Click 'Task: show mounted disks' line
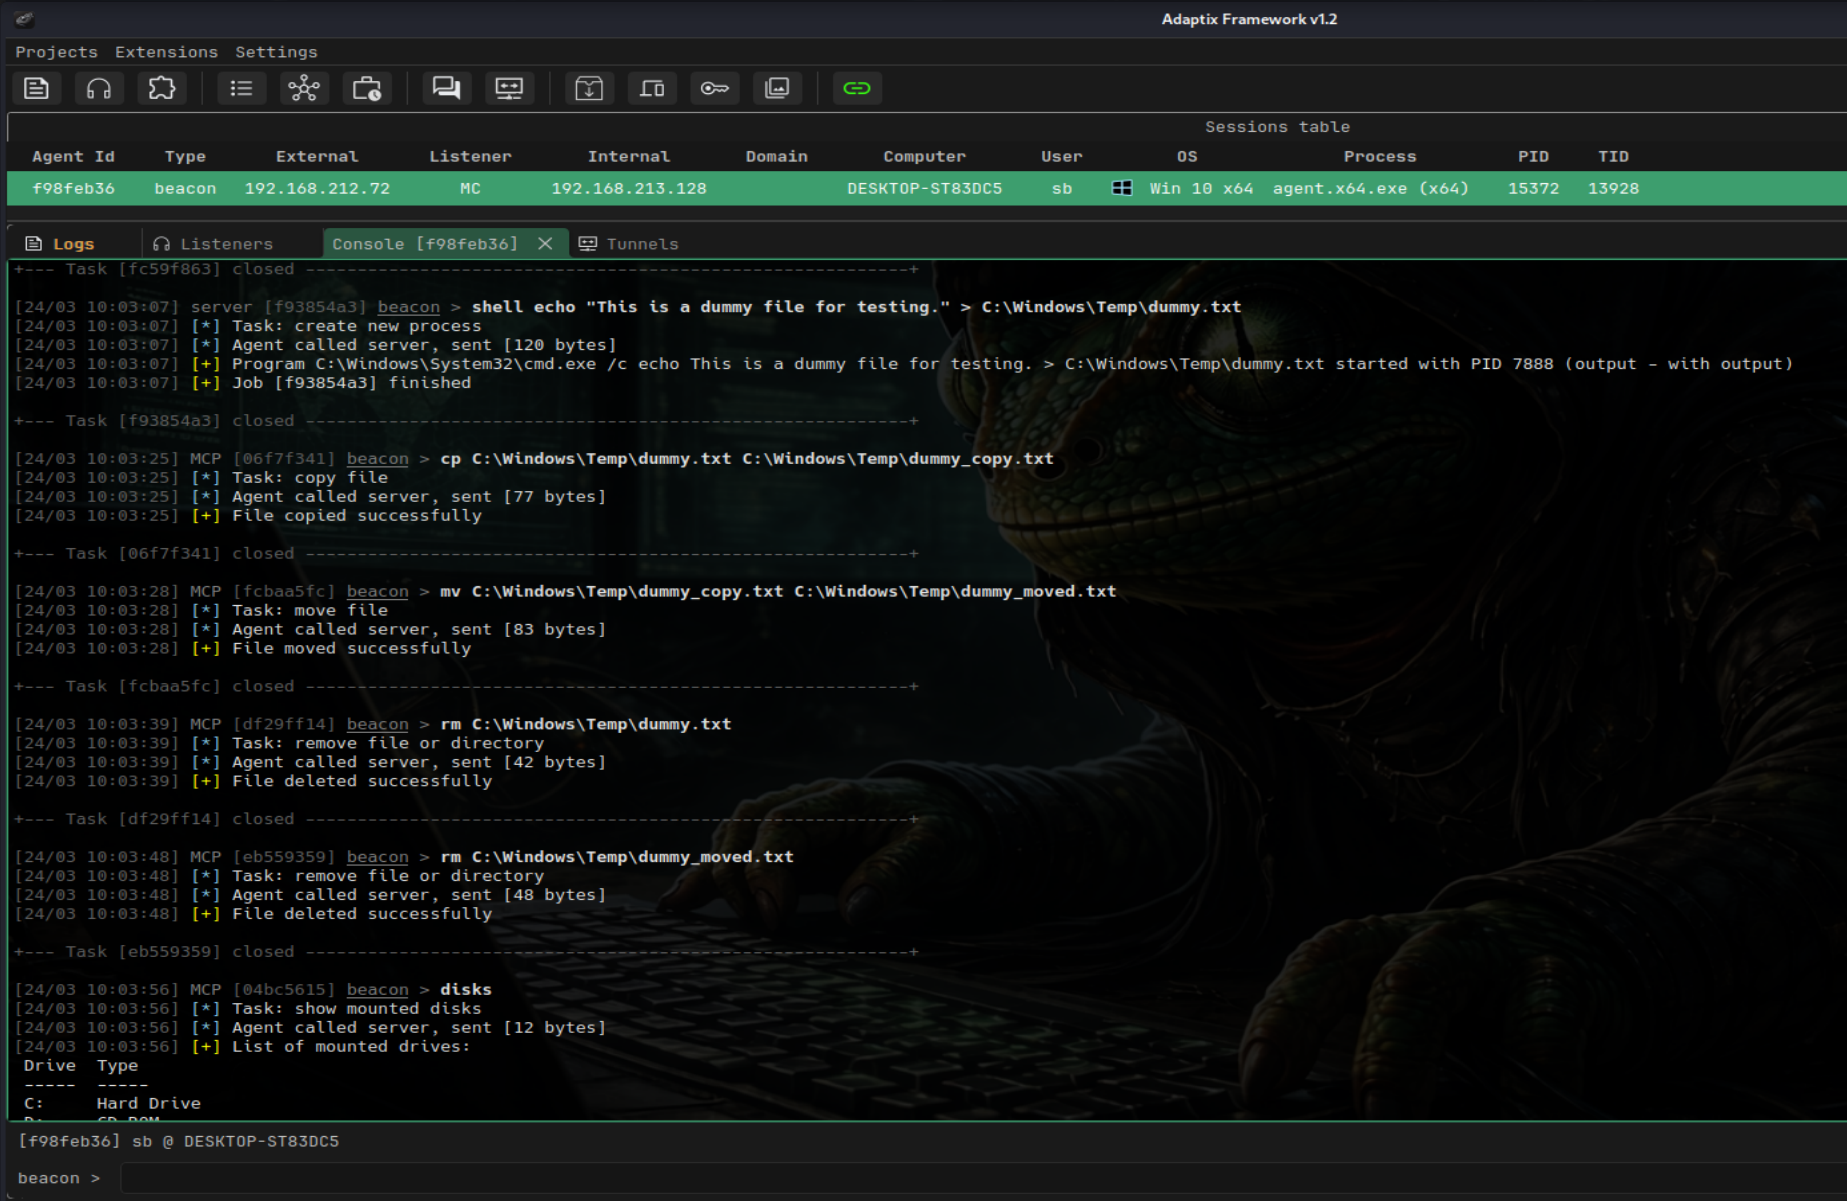This screenshot has height=1201, width=1847. [x=357, y=1009]
